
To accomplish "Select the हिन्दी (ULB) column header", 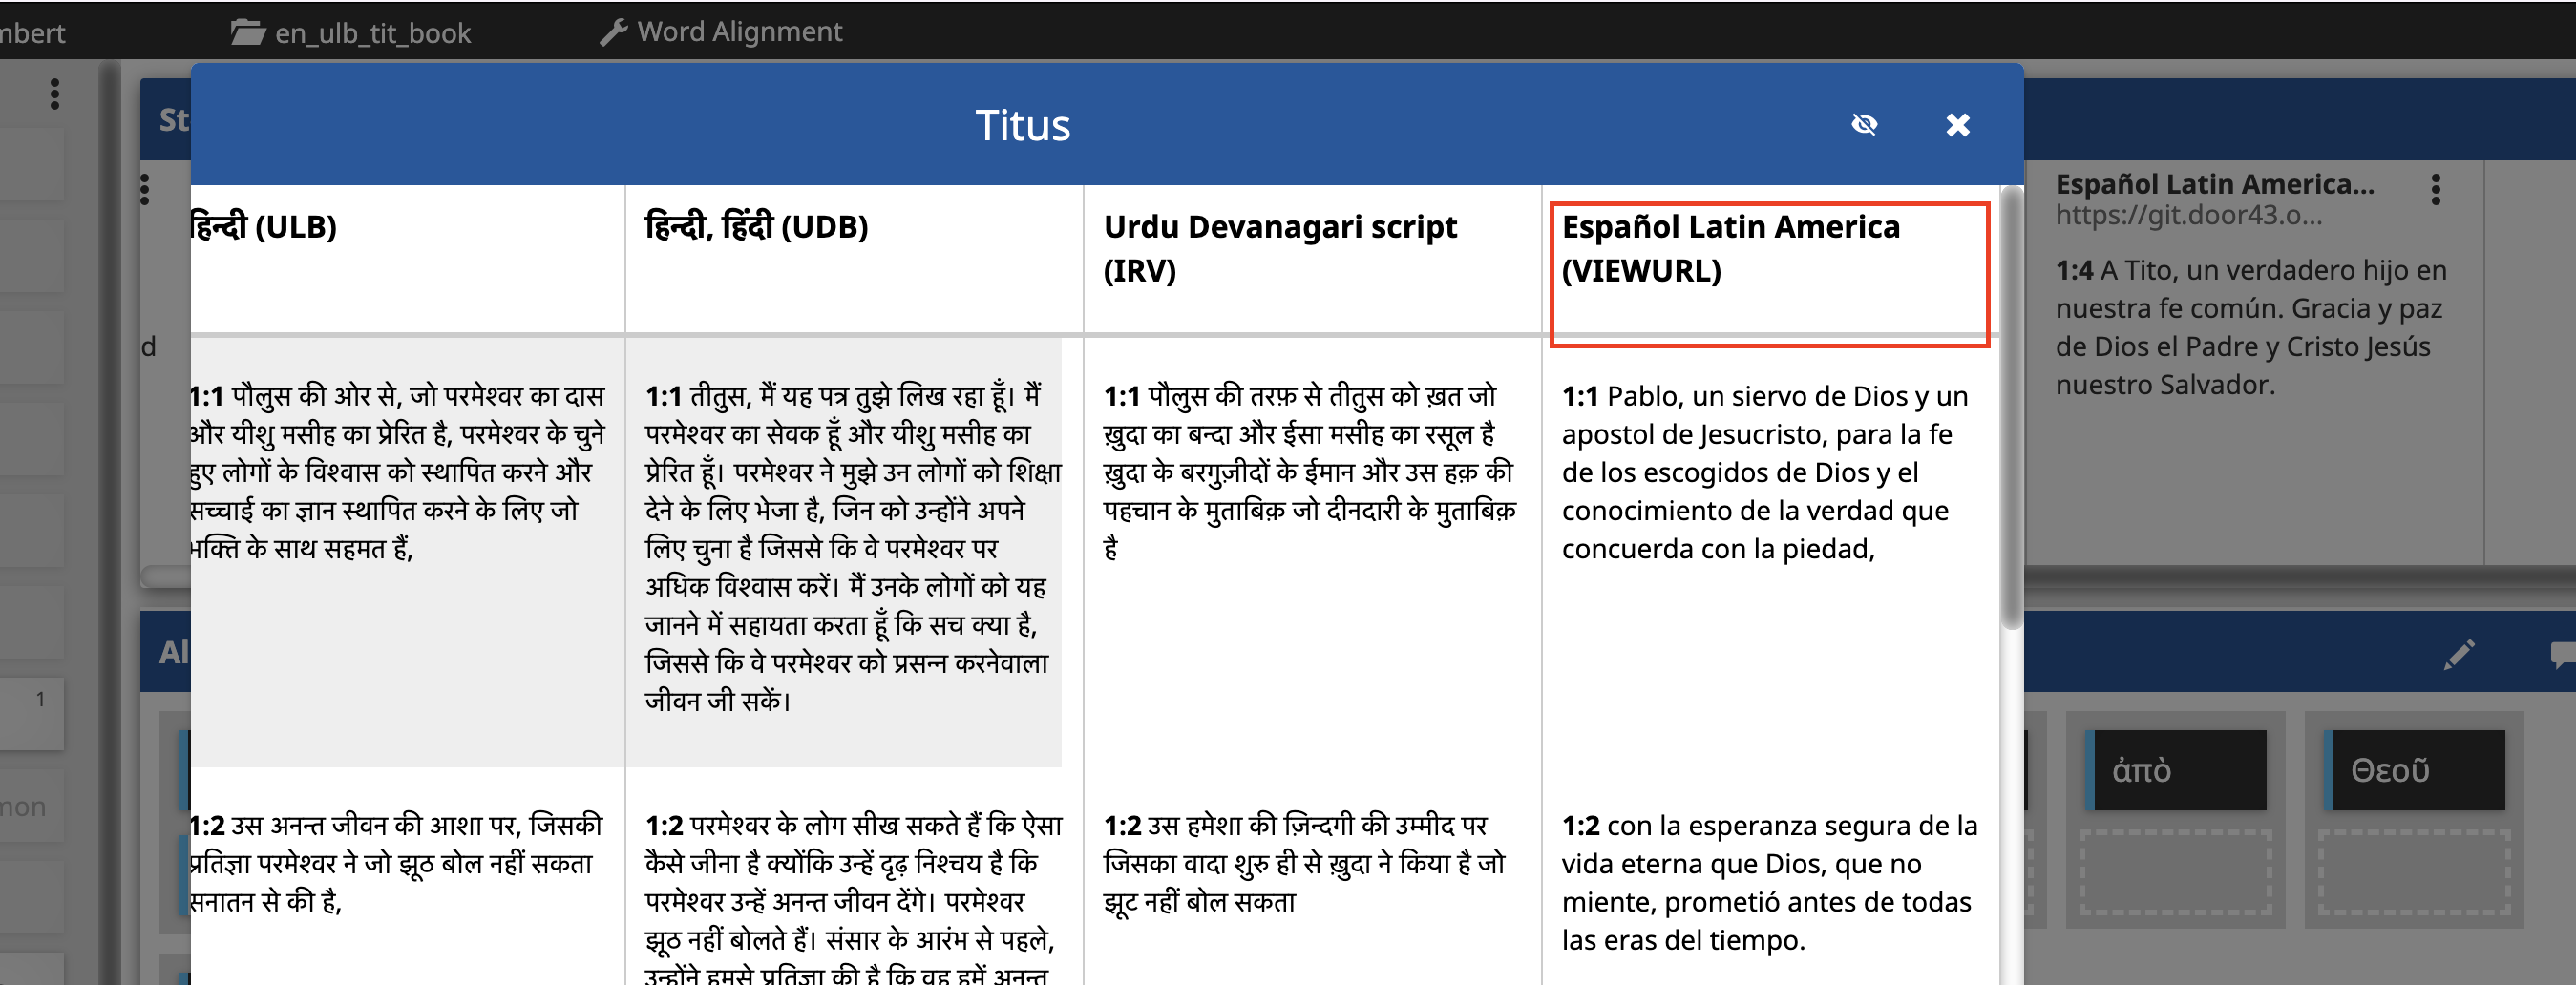I will (x=264, y=227).
